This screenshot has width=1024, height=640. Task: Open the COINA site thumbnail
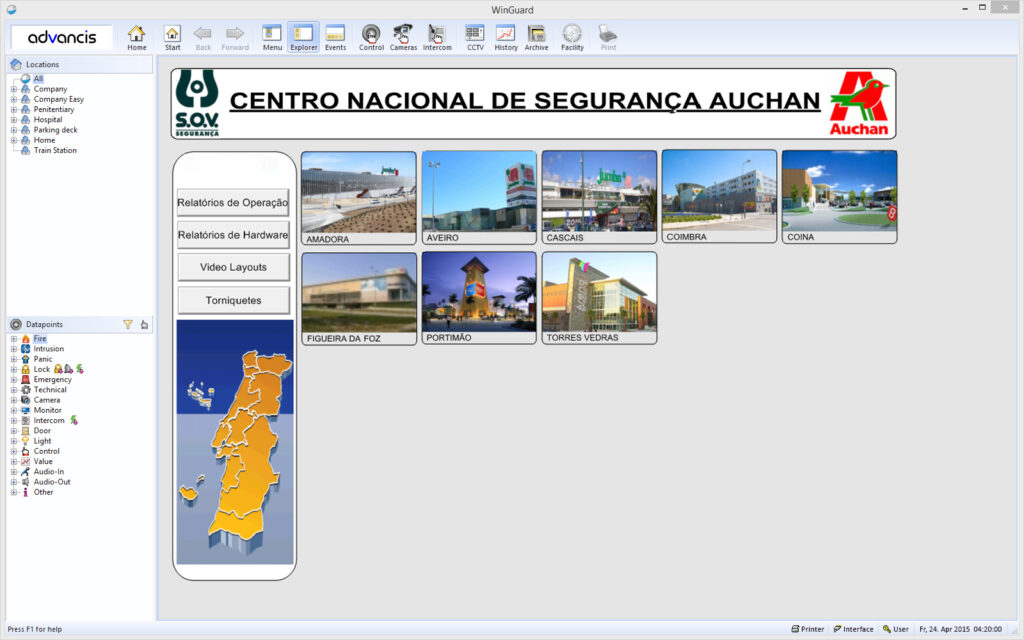click(x=840, y=197)
